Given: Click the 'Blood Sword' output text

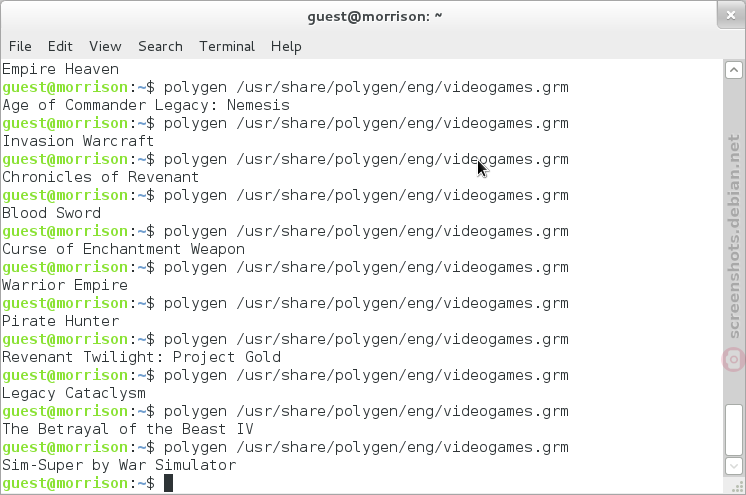Looking at the screenshot, I should click(x=51, y=213).
